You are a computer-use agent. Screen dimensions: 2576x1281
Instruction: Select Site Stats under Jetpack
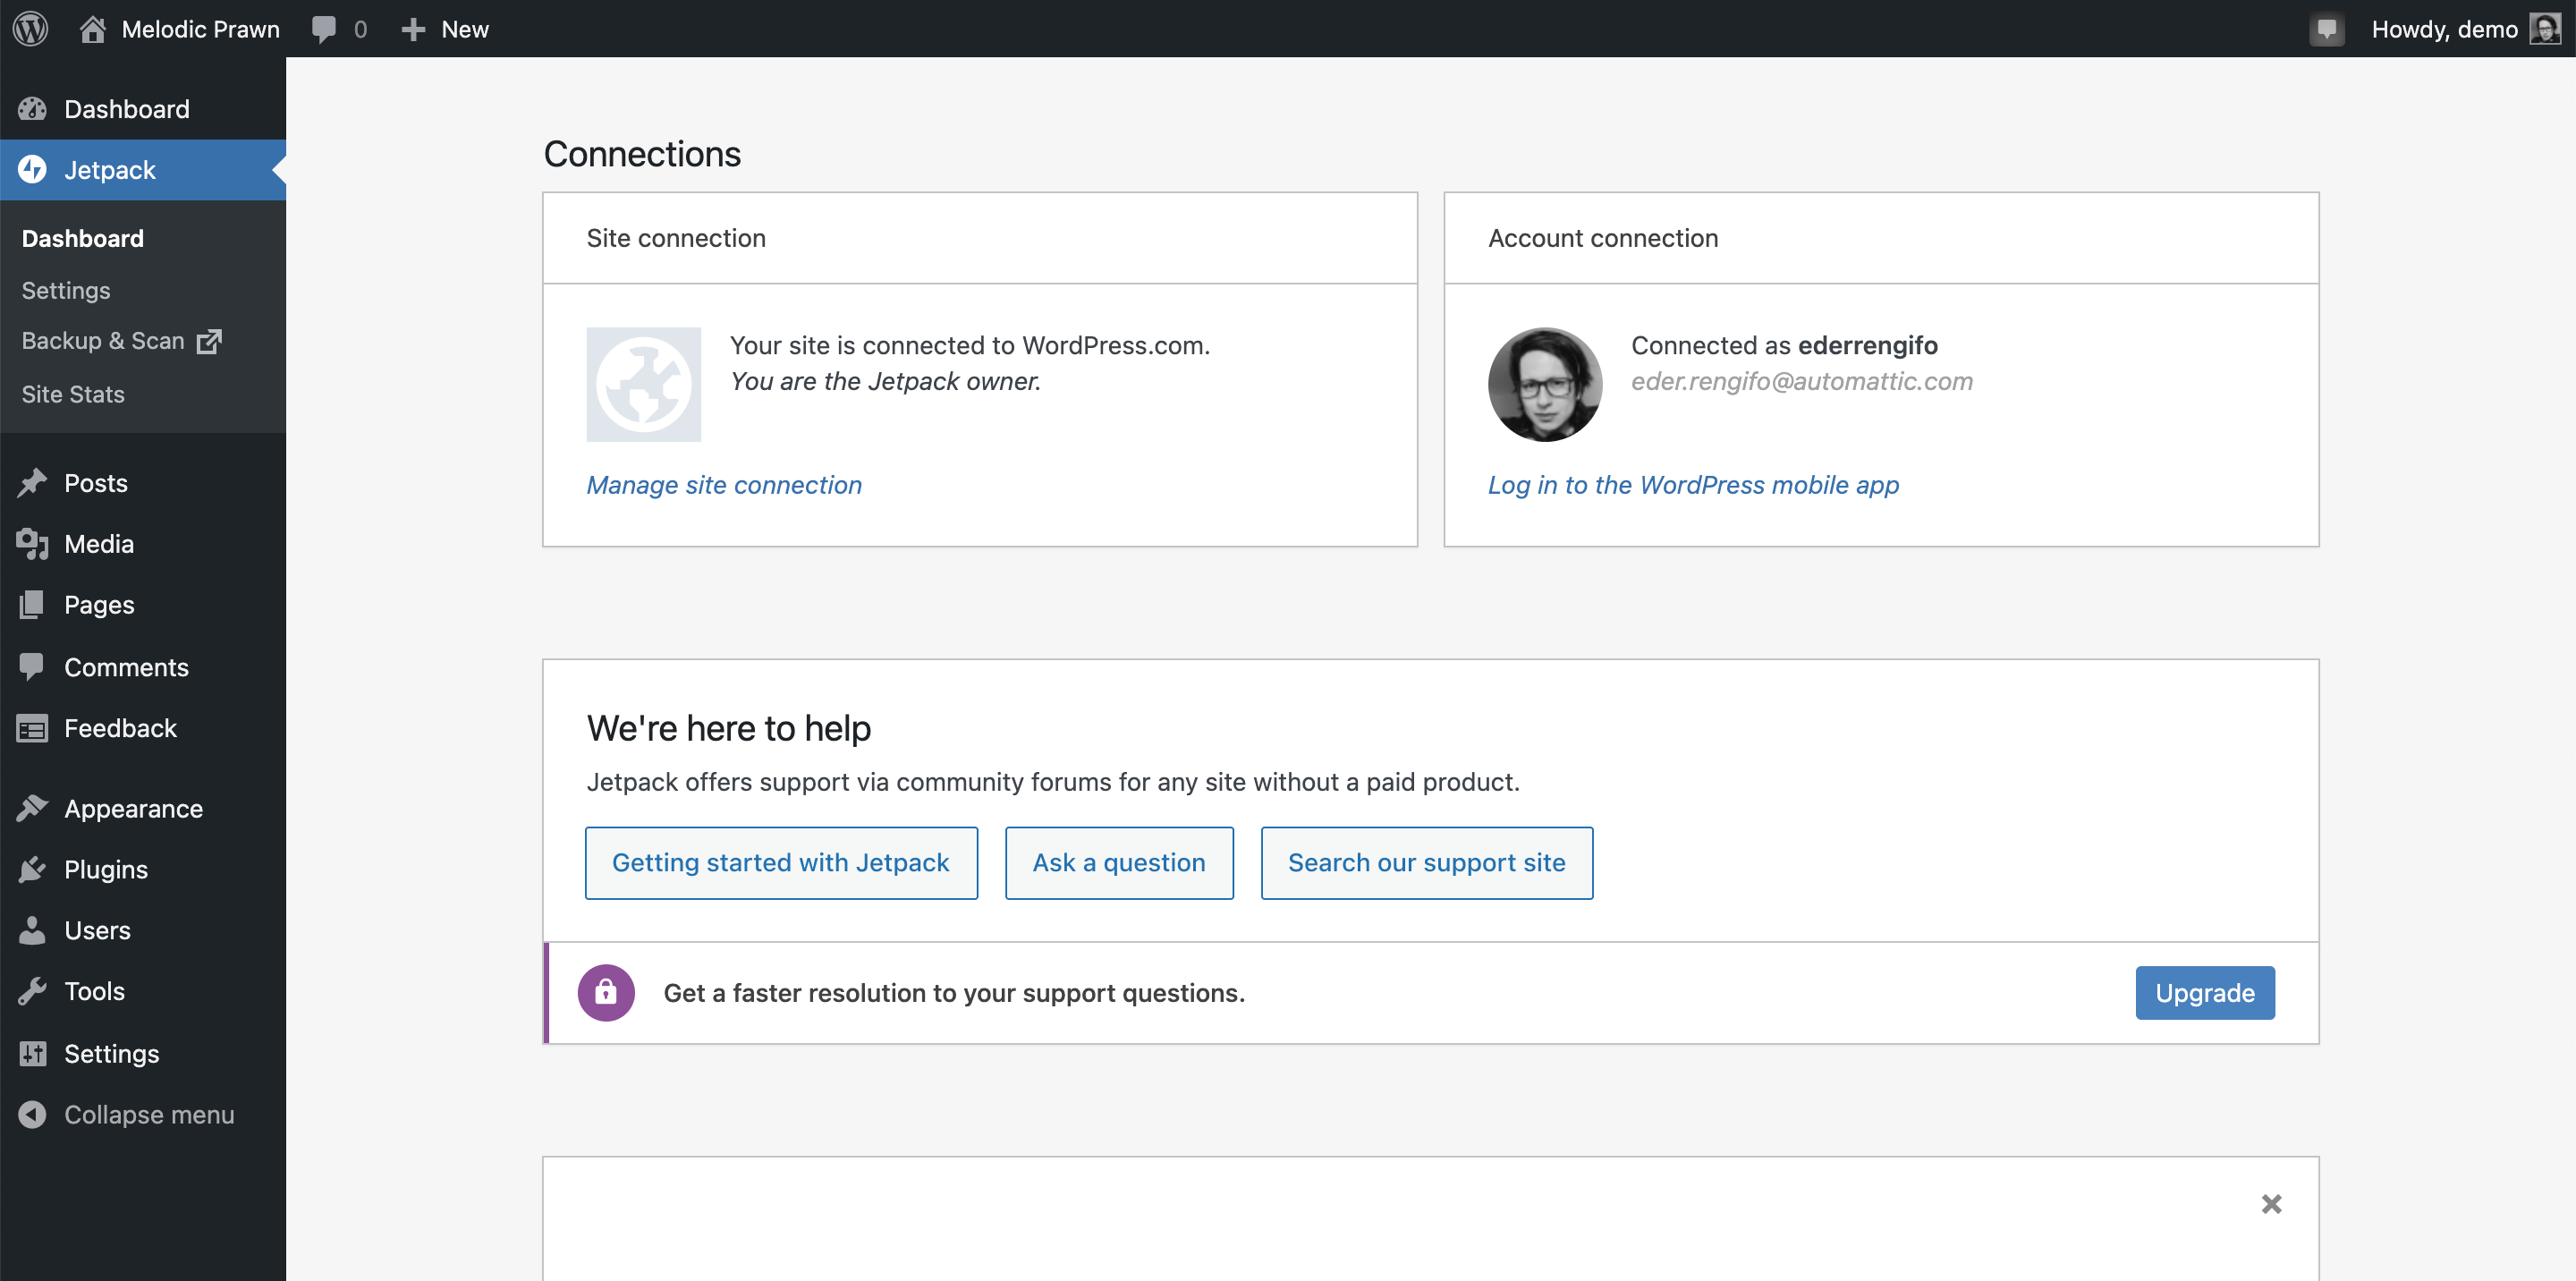click(72, 393)
